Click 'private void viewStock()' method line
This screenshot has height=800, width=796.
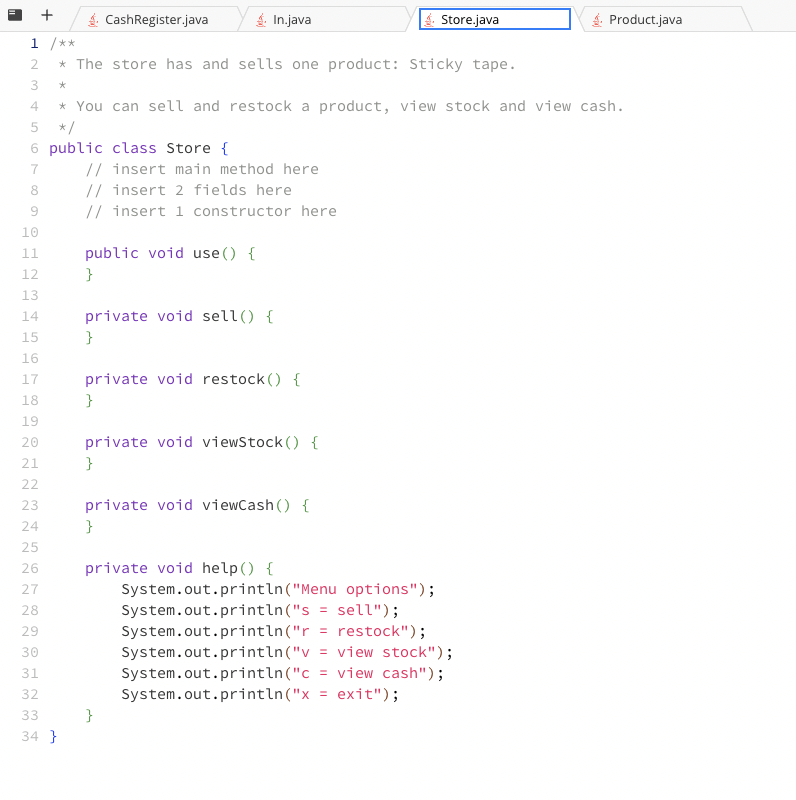click(202, 442)
